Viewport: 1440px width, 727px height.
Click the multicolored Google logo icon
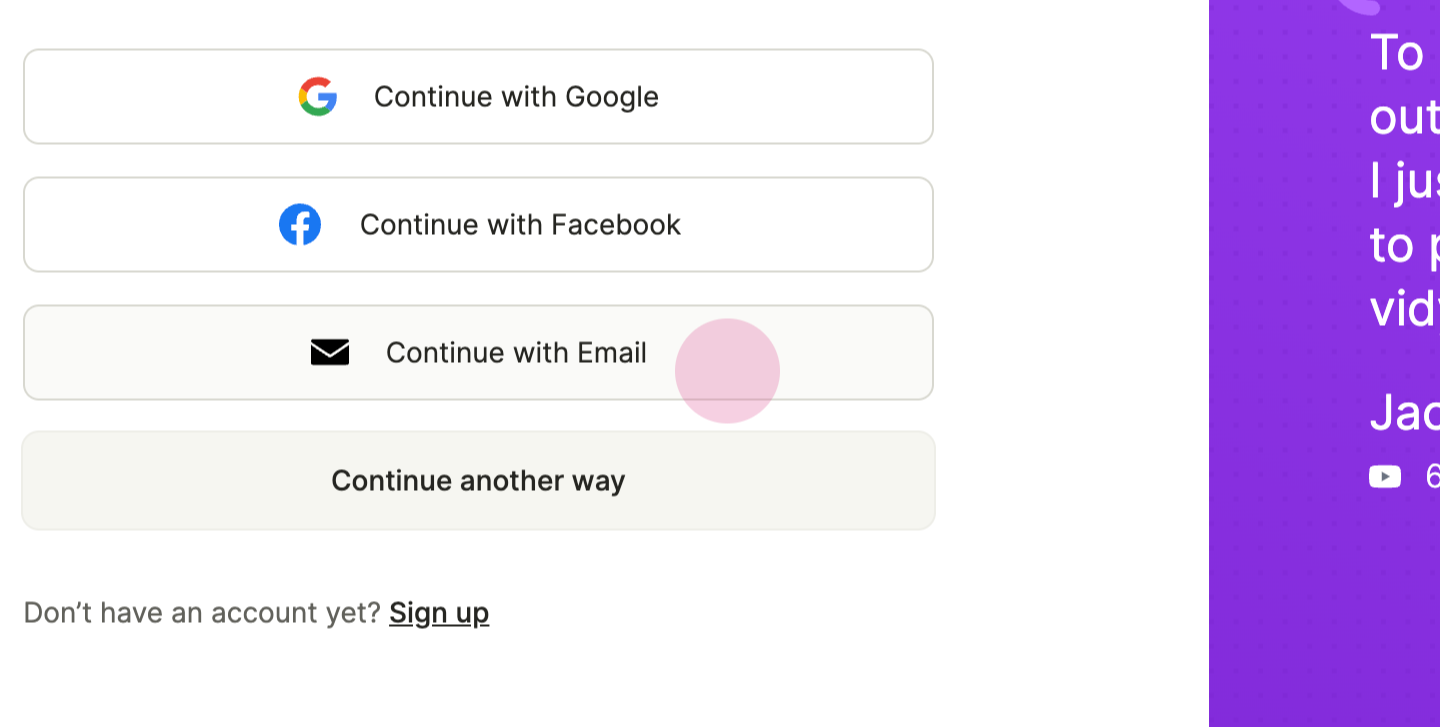coord(318,96)
